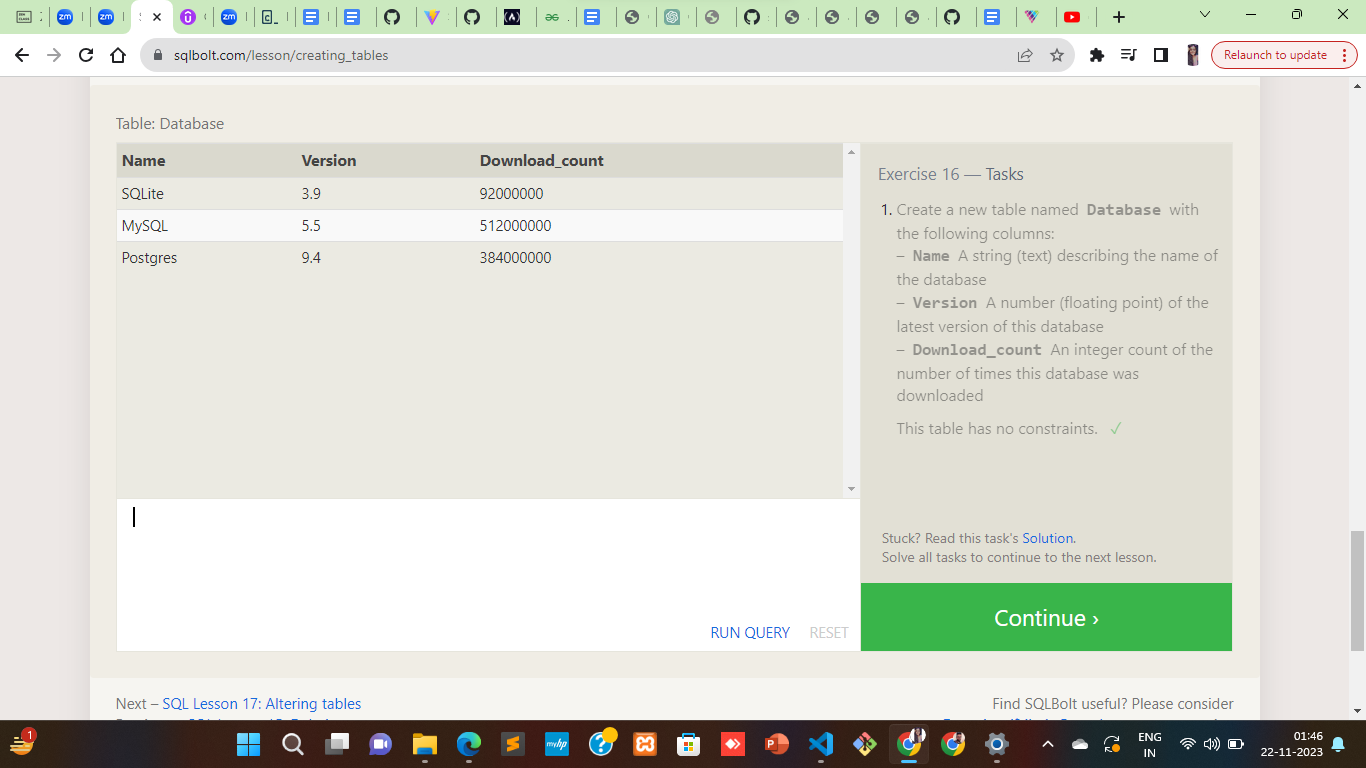Launch PowerPoint from the taskbar
The height and width of the screenshot is (768, 1366).
777,743
